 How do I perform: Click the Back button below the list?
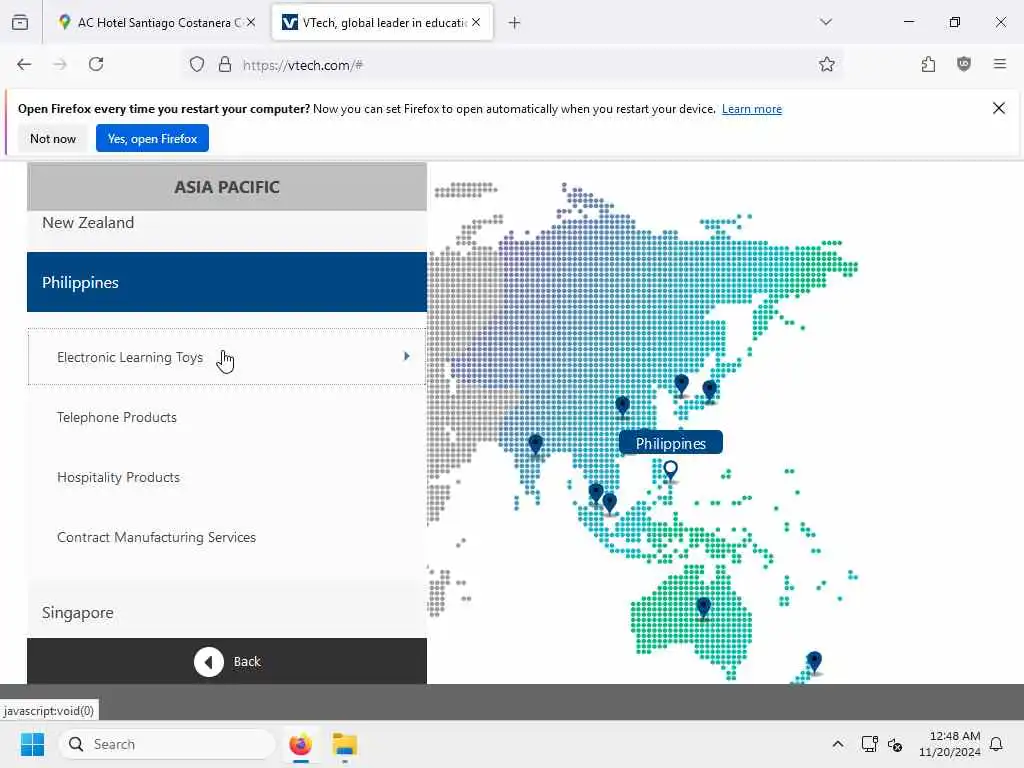coord(227,662)
